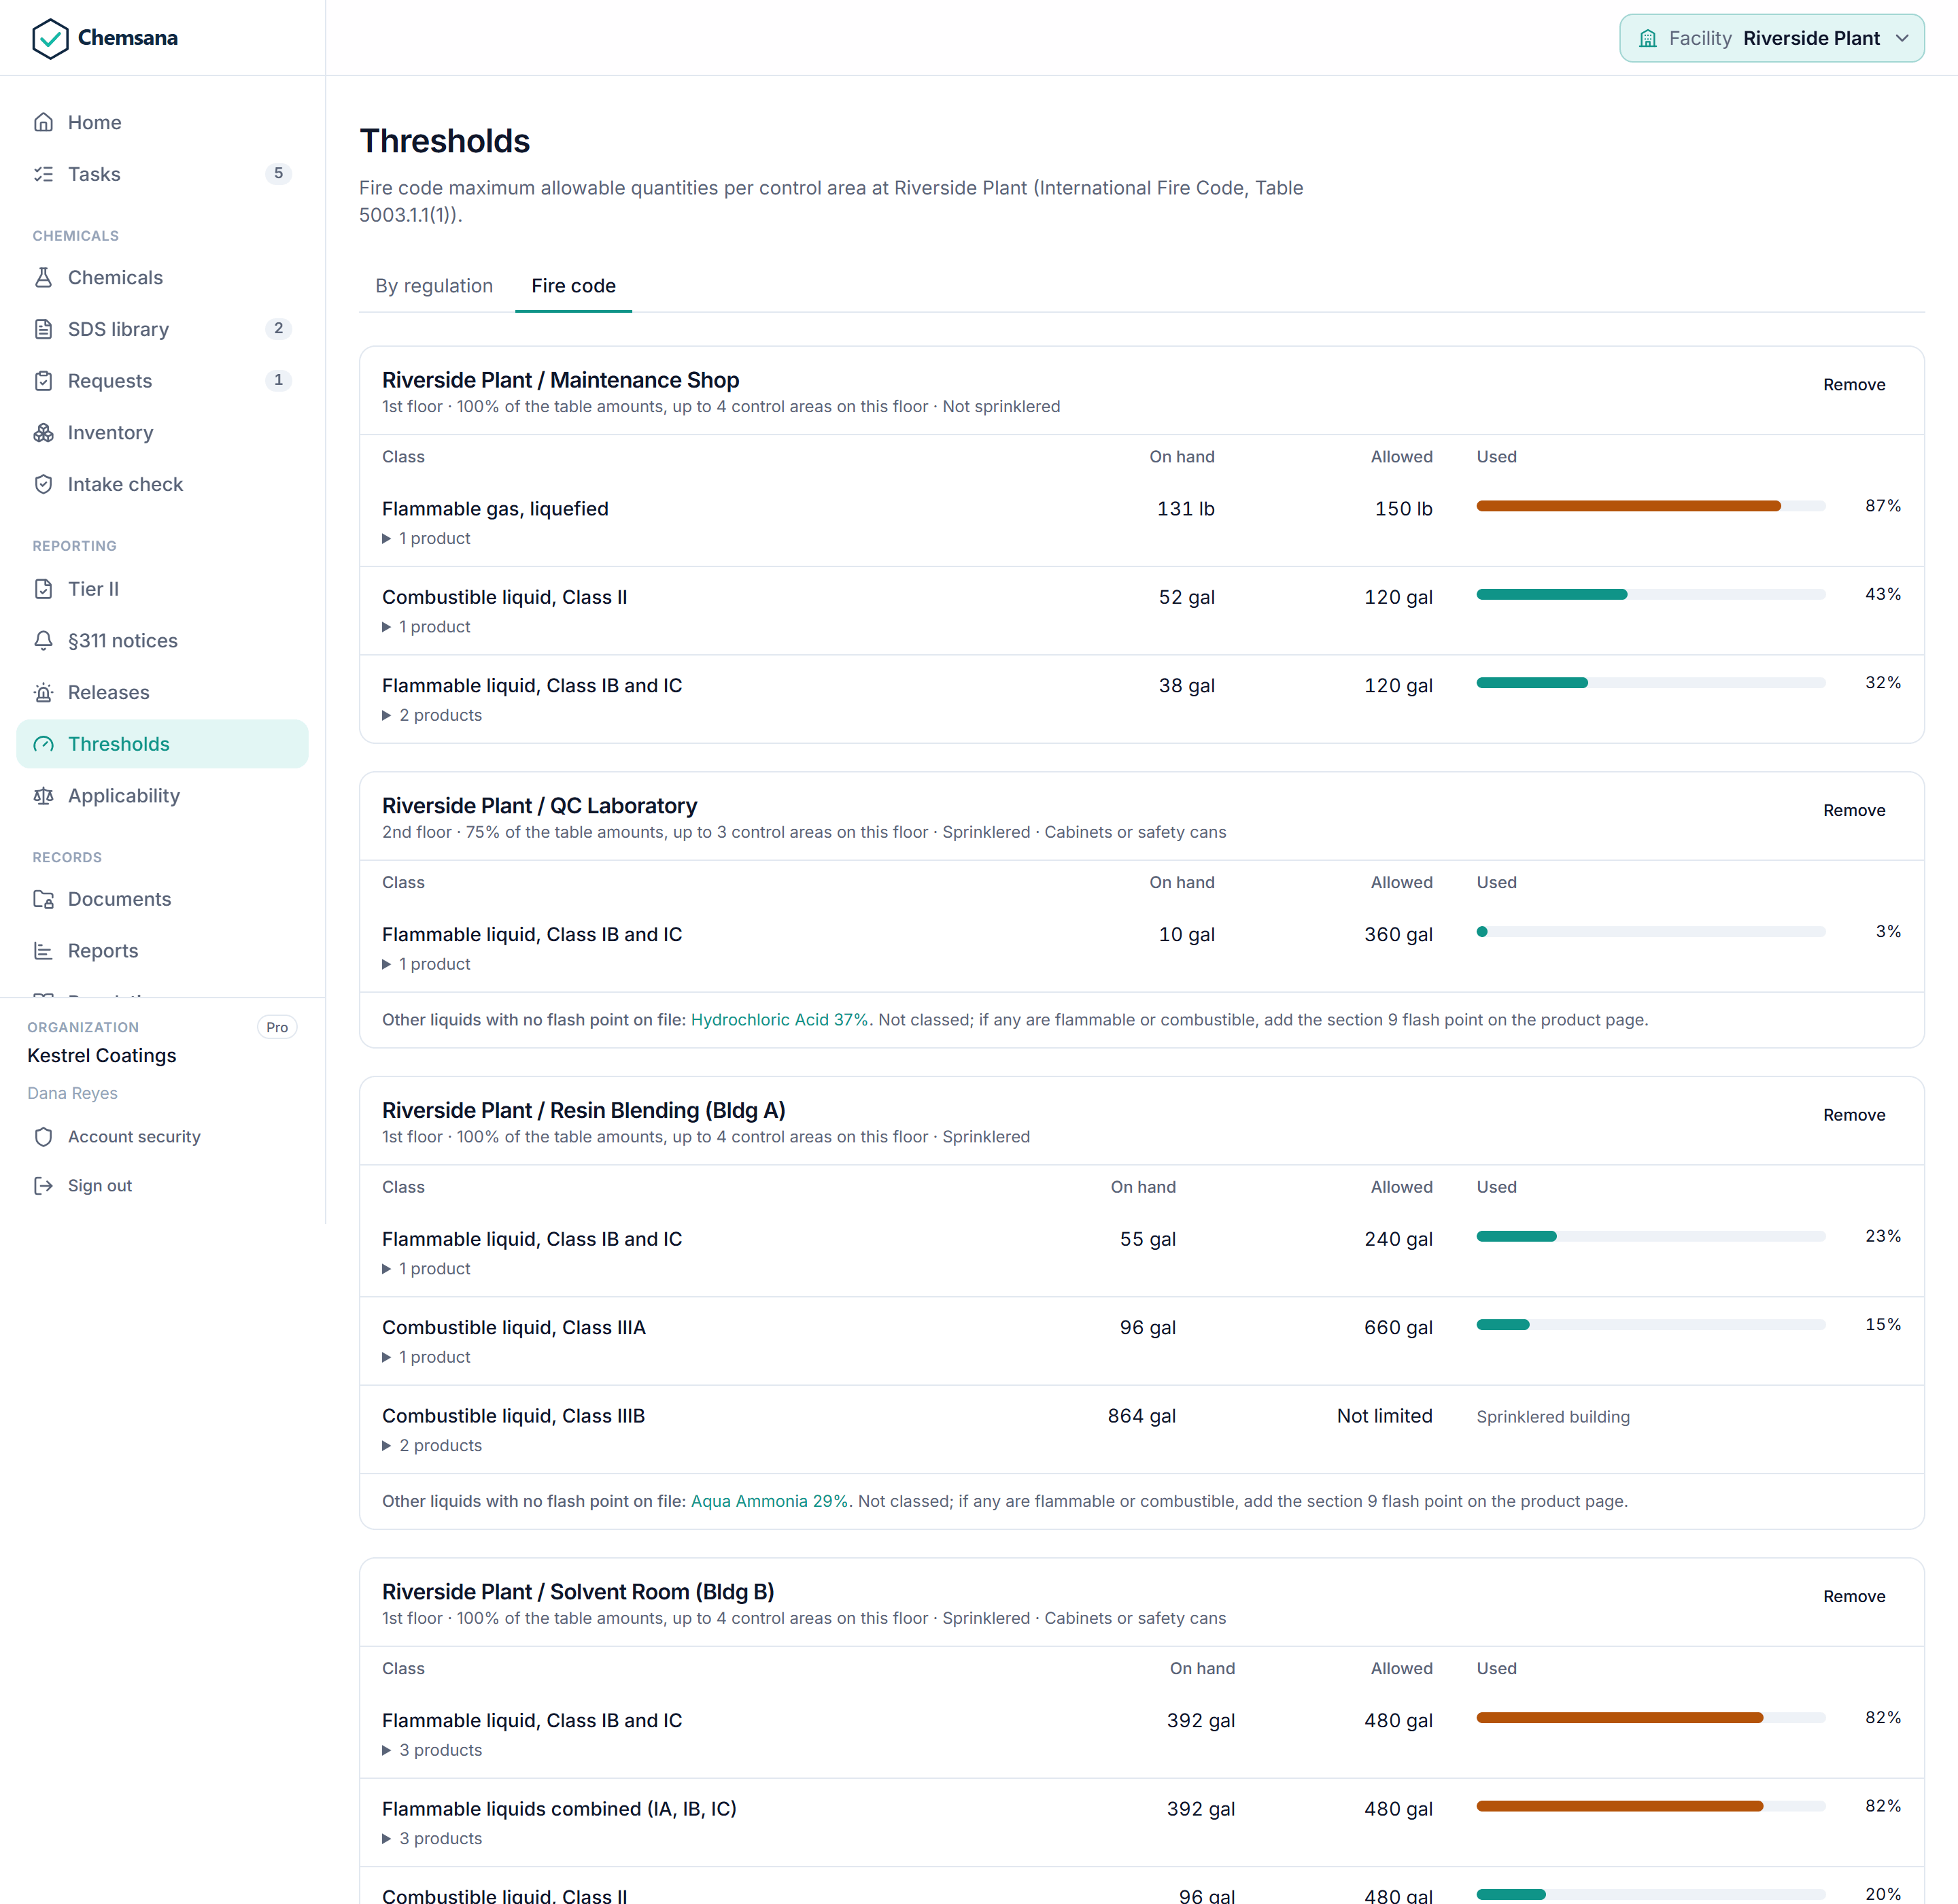Open Releases via the siren icon
The height and width of the screenshot is (1904, 1958).
coord(43,692)
